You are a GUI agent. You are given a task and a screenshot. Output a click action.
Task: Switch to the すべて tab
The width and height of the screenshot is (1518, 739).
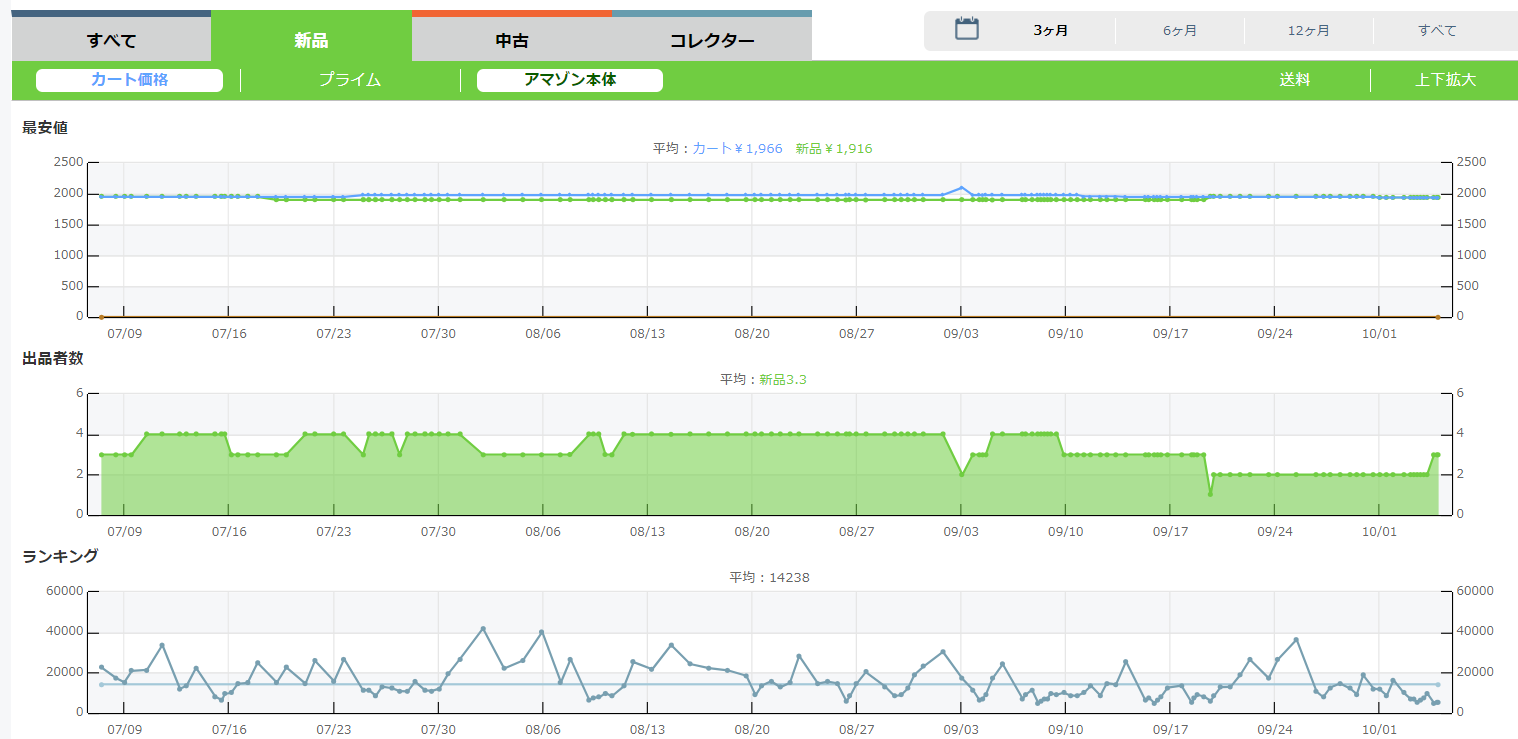click(x=111, y=41)
